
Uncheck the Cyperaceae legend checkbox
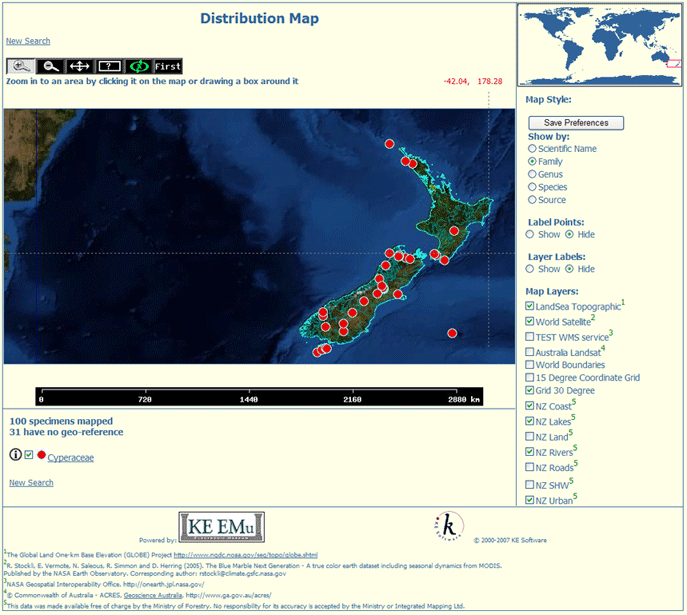point(28,456)
